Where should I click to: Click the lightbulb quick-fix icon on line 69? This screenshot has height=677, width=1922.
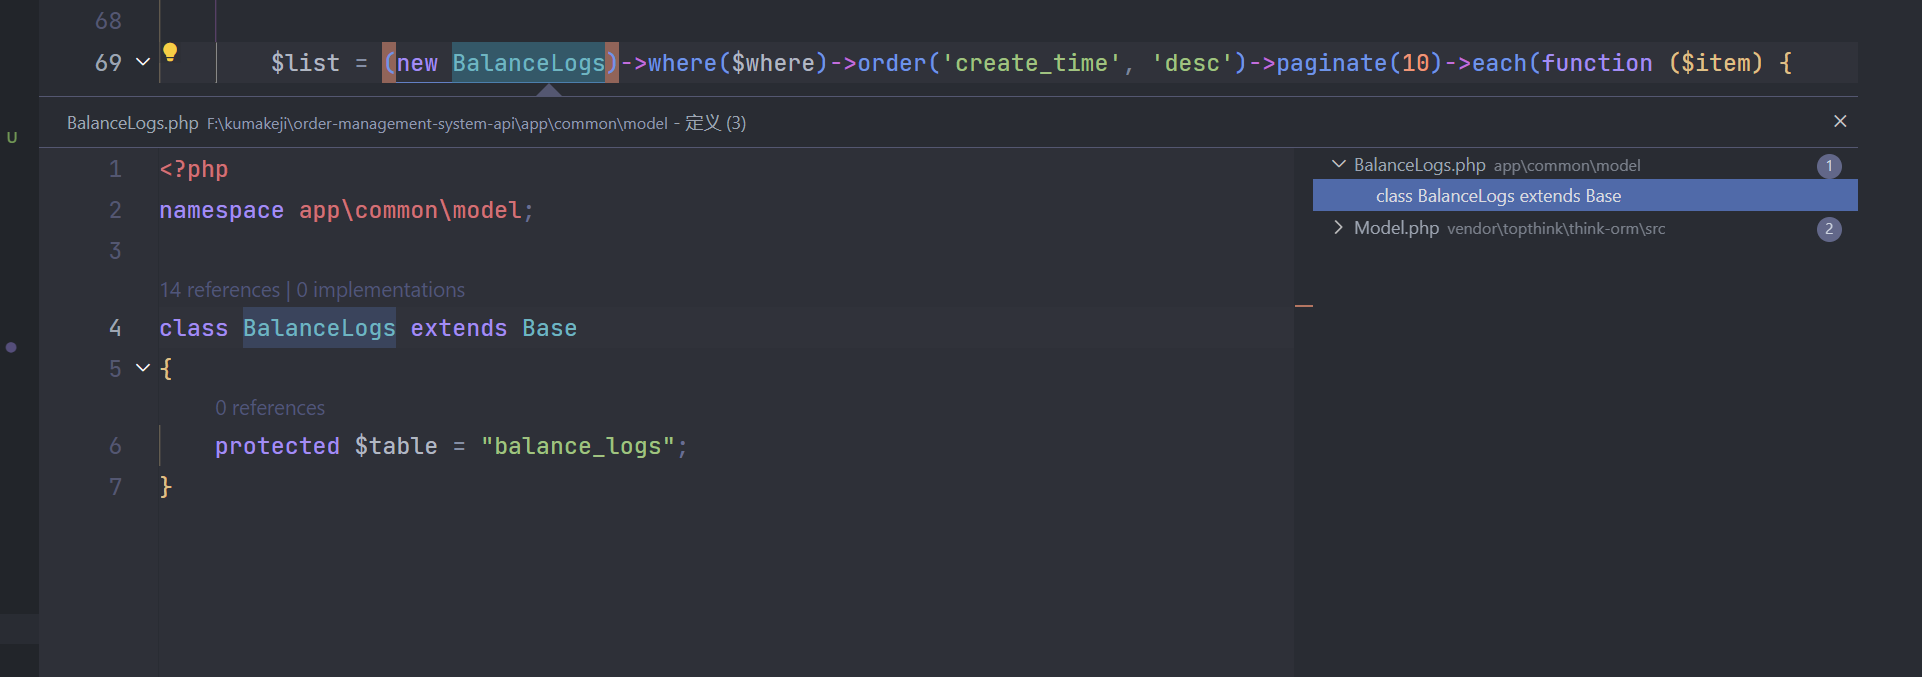[x=170, y=52]
